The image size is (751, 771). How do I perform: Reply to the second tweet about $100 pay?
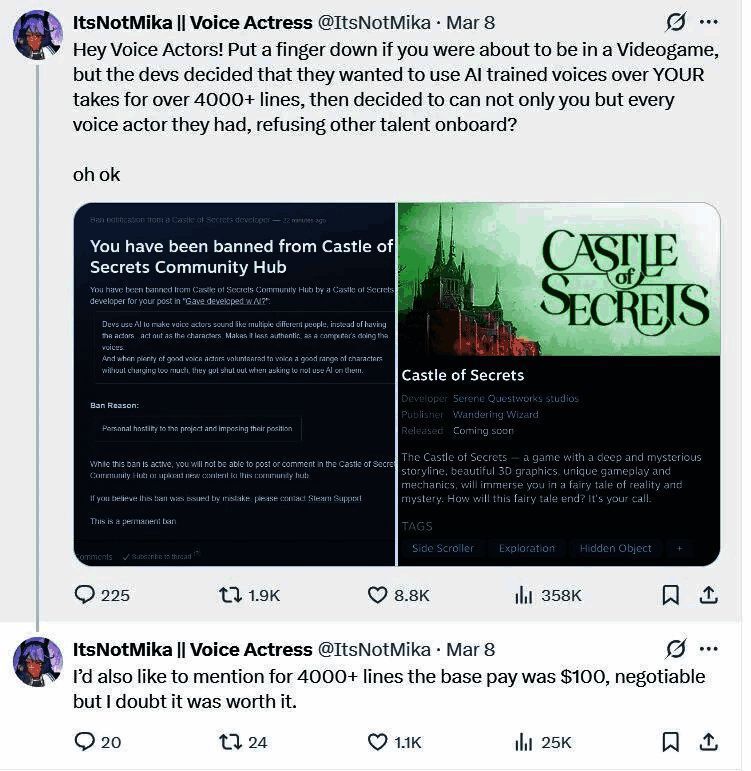85,742
